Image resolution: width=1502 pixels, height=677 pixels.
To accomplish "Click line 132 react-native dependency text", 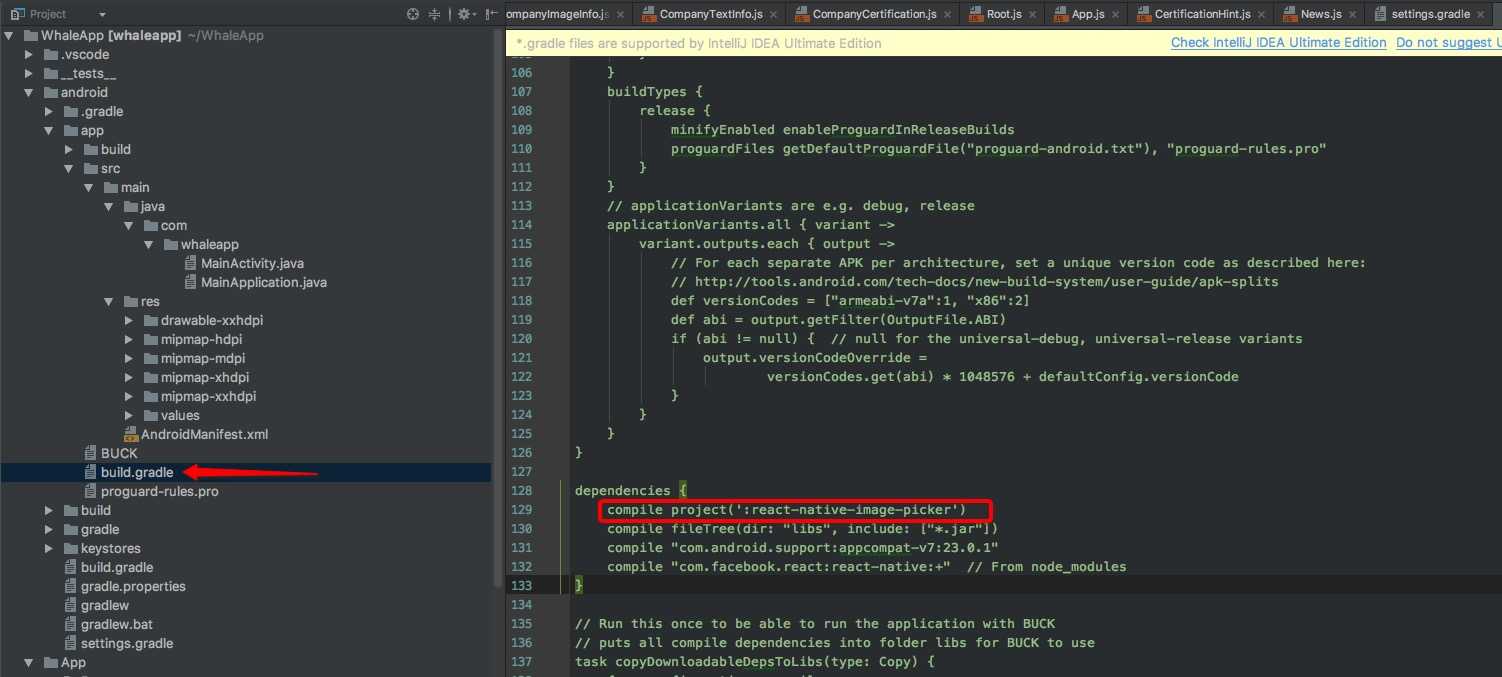I will tap(779, 567).
